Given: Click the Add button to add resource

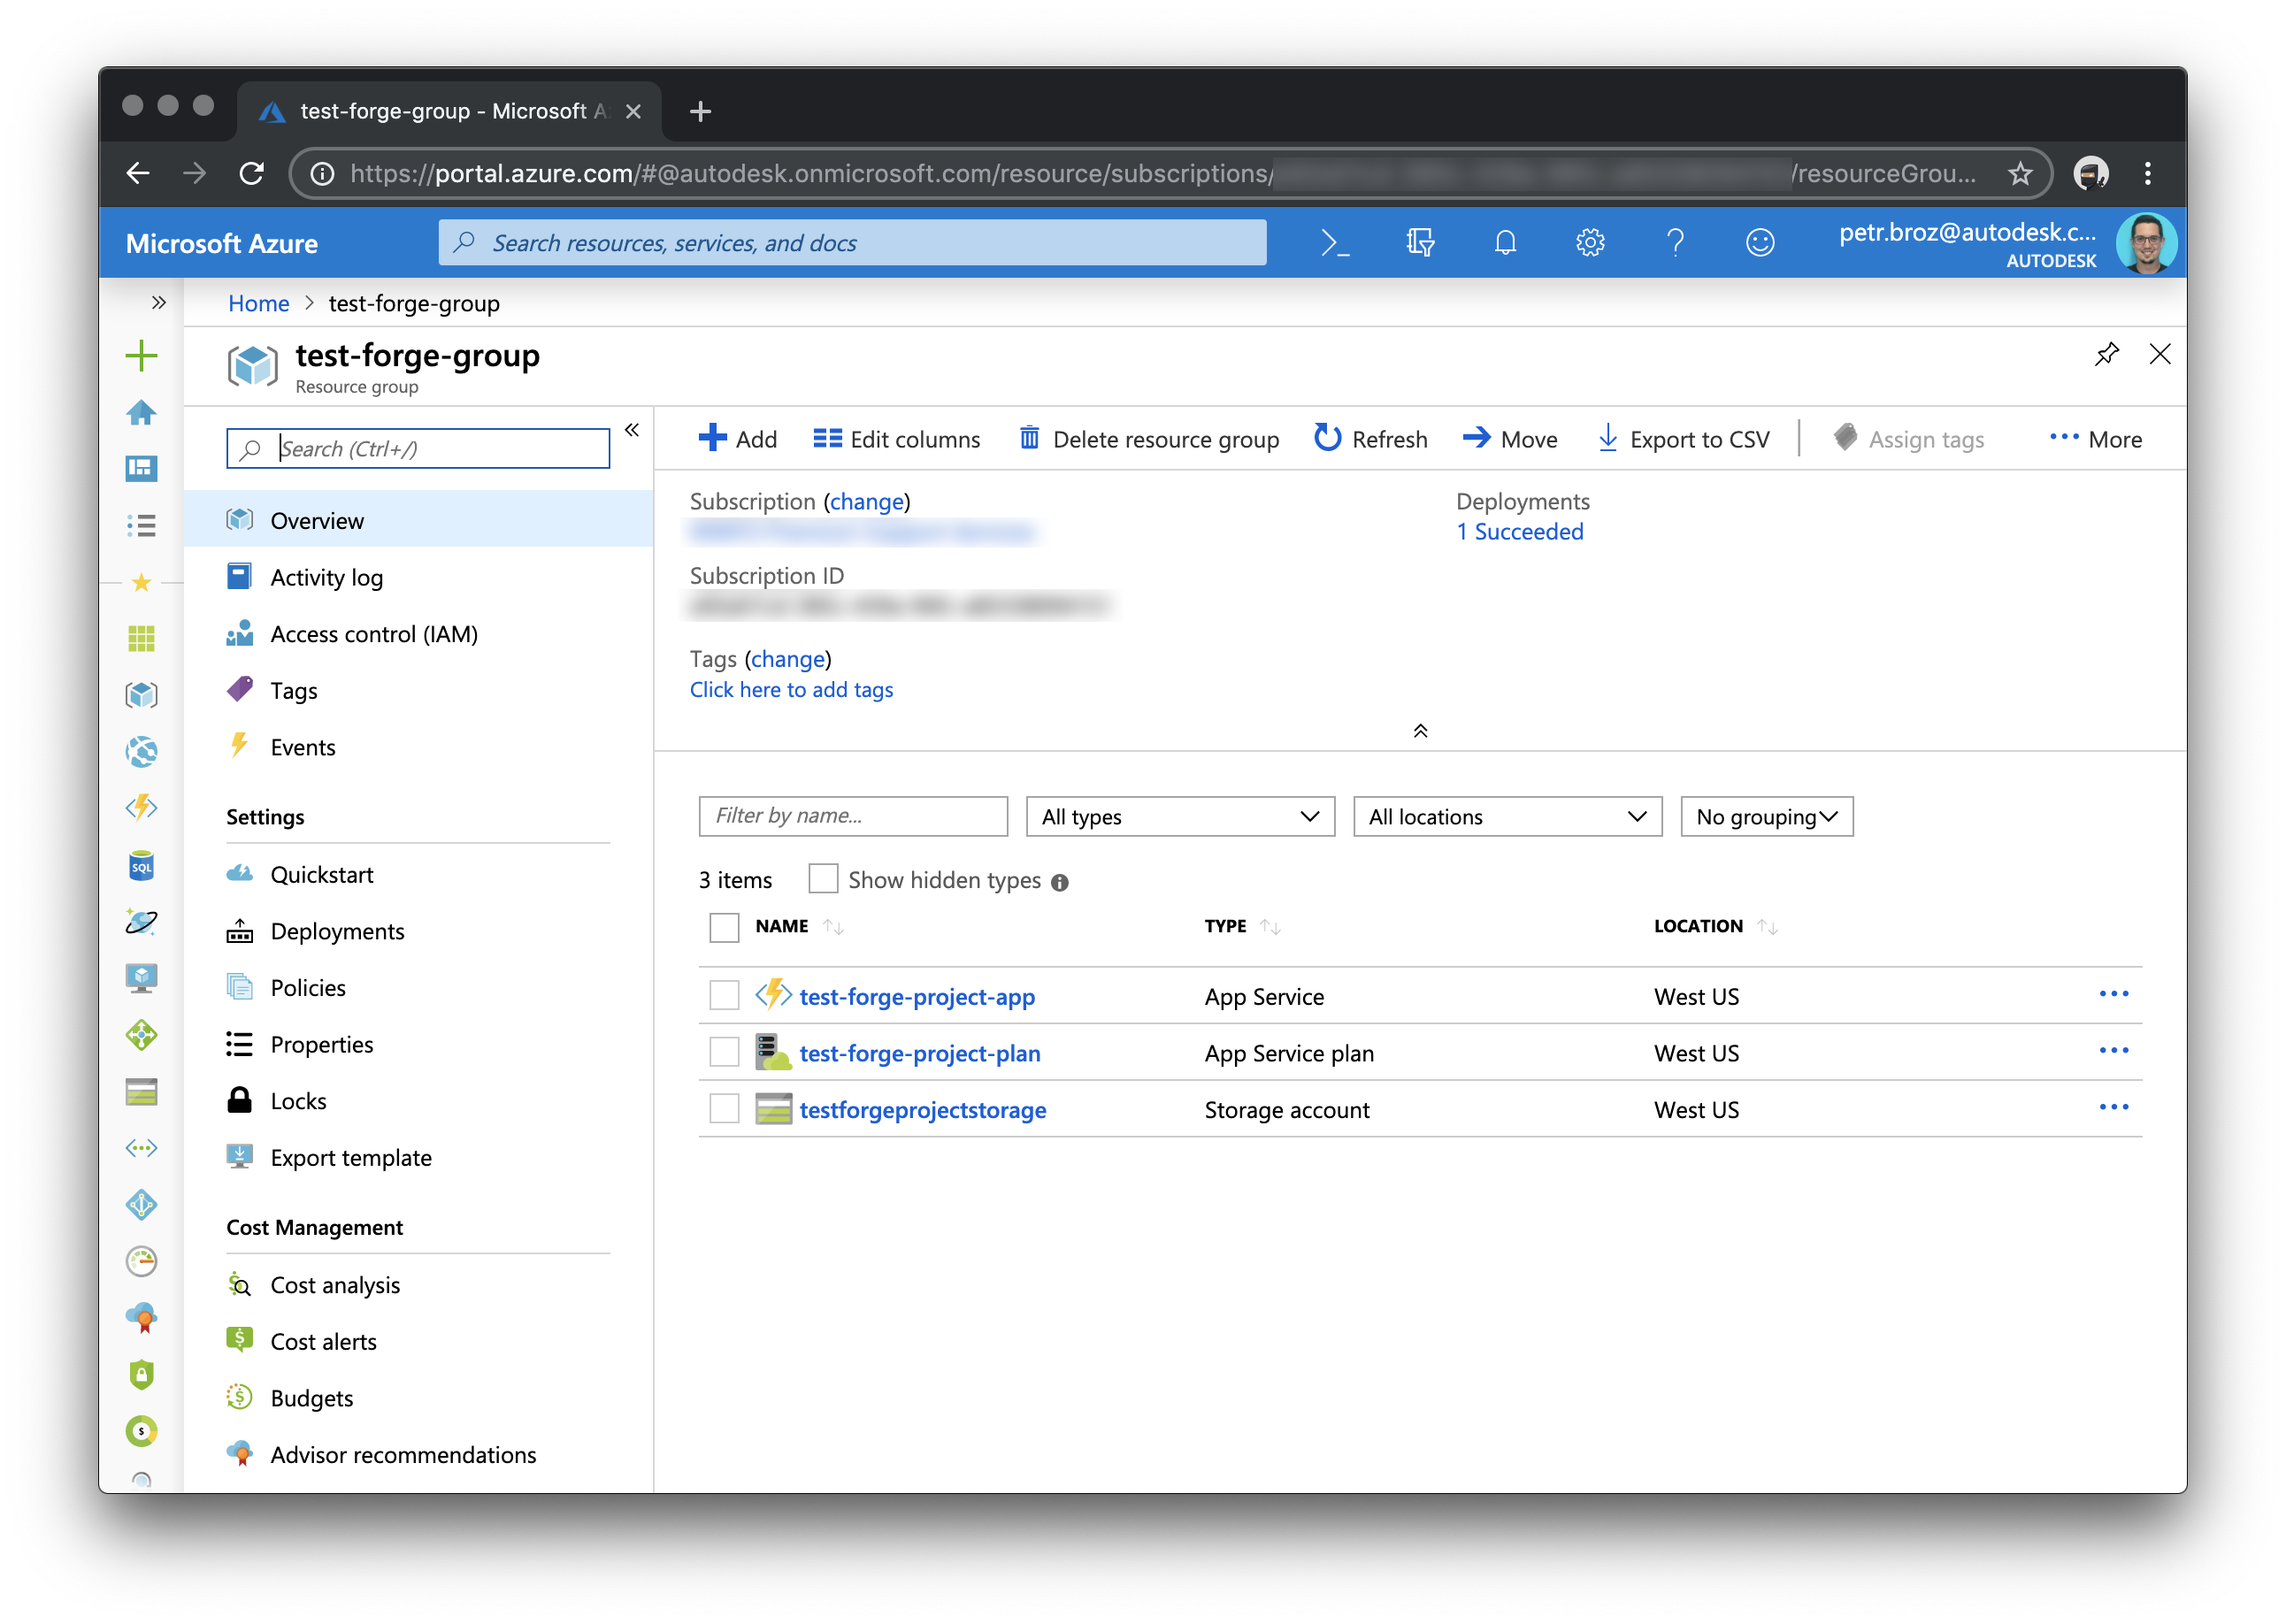Looking at the screenshot, I should click(x=736, y=438).
